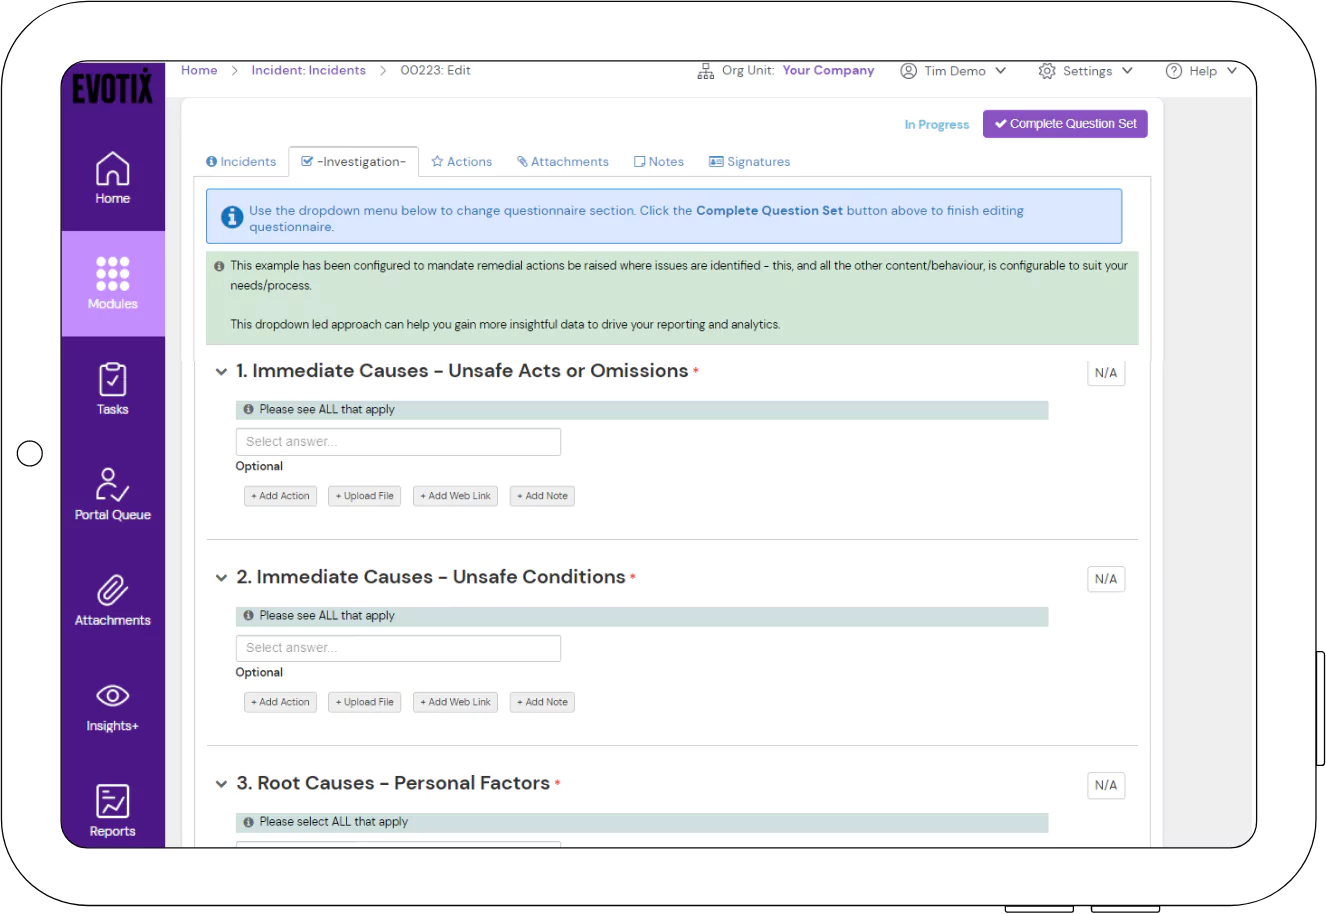
Task: Switch to the Attachments tab
Action: 563,162
